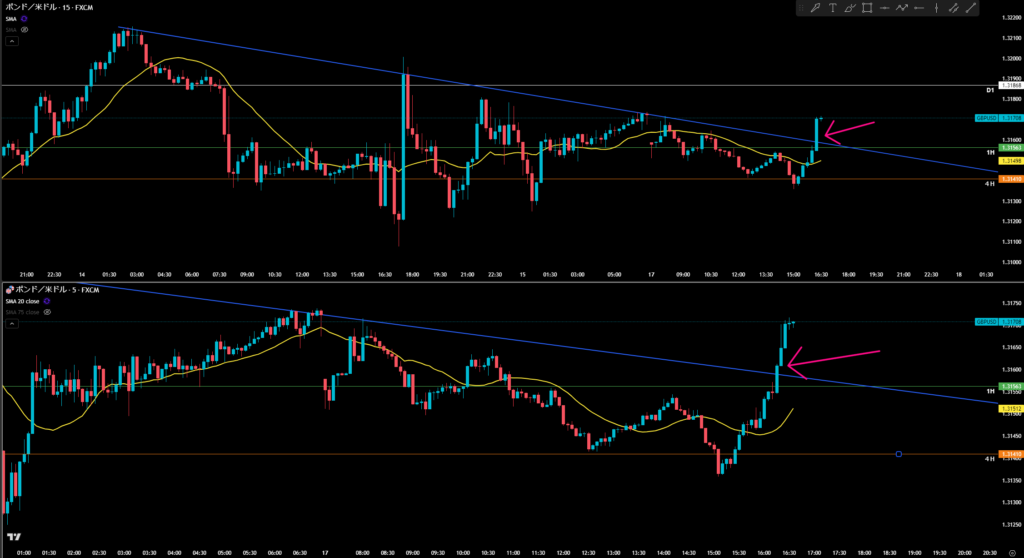Choose the parallel channel tool
The image size is (1024, 558).
coord(956,8)
